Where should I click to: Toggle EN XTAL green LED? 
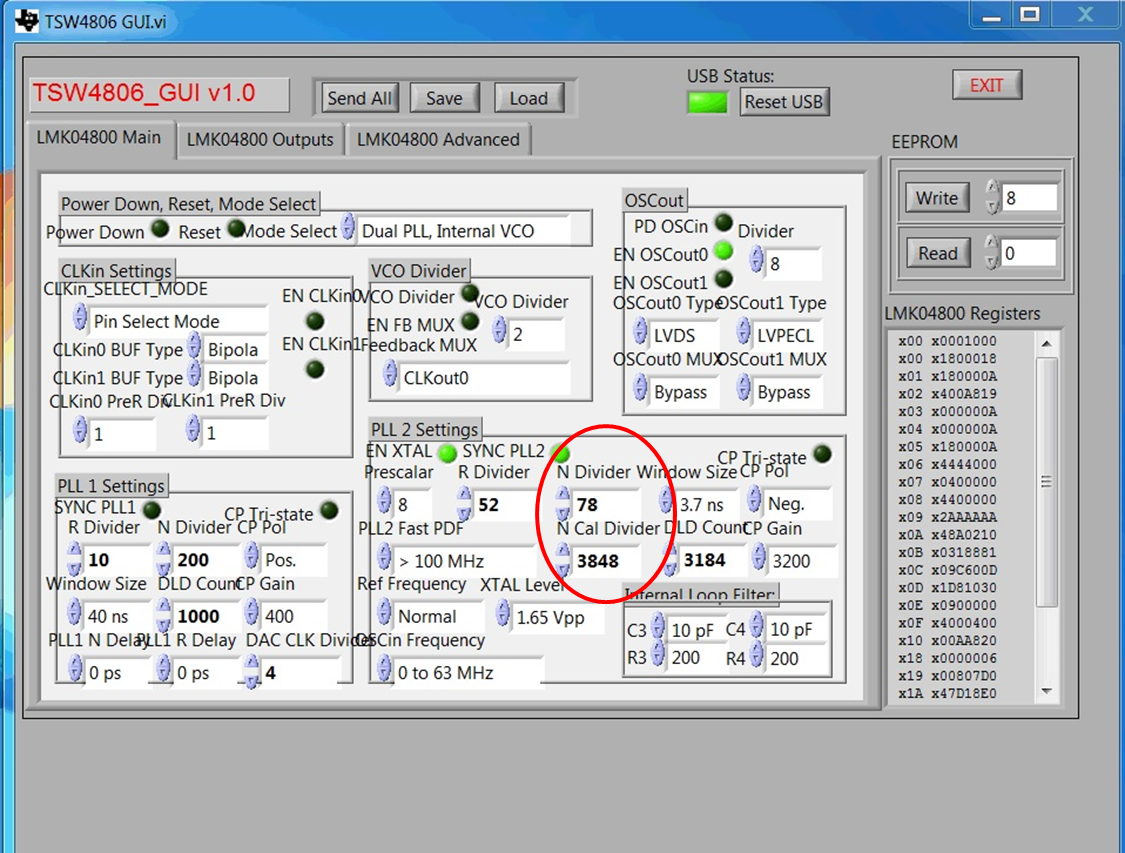tap(447, 453)
